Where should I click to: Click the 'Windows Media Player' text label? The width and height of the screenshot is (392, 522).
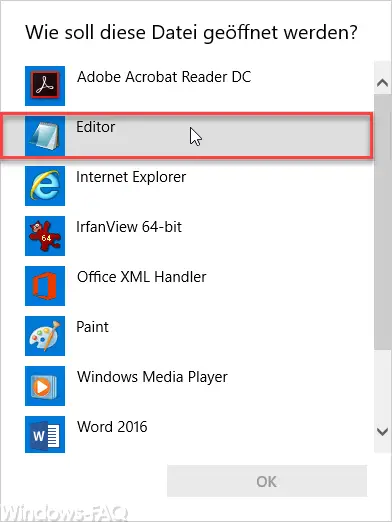pos(152,377)
